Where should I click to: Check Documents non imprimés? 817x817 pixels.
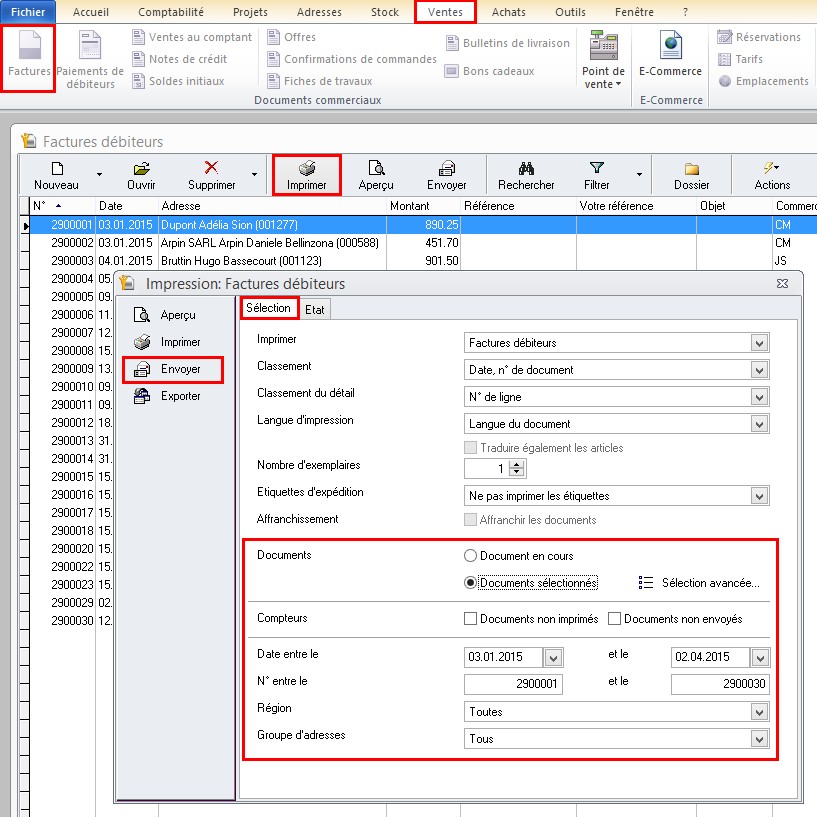click(x=470, y=619)
